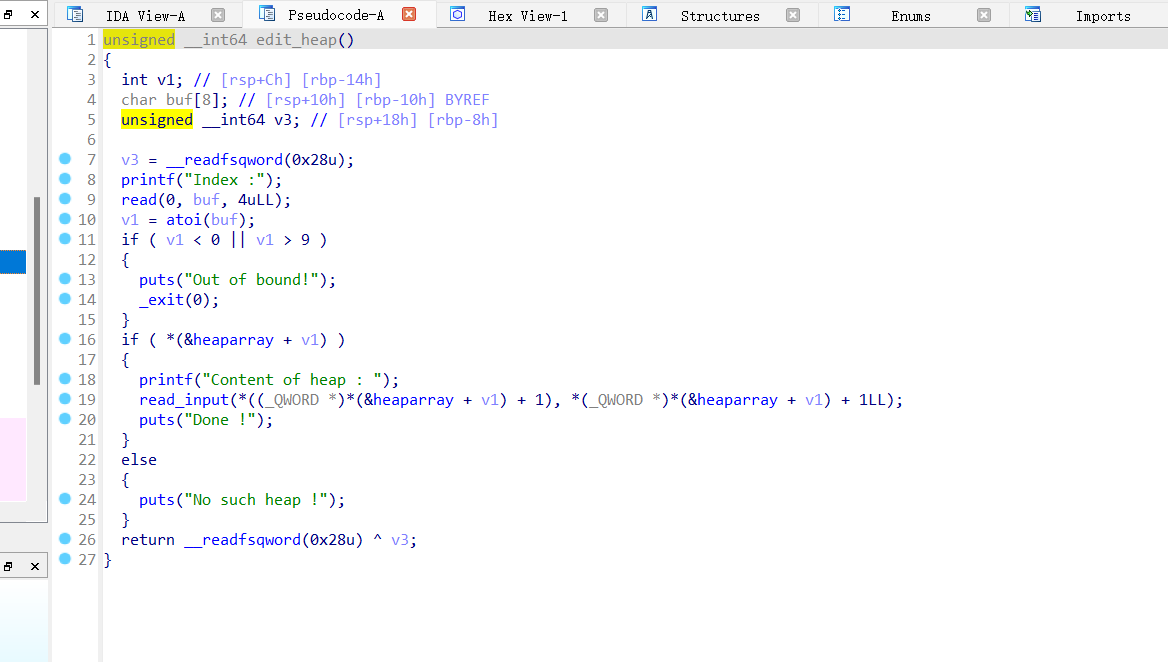Toggle breakpoint dot on line 9
Screen dimensions: 1168x662
[x=65, y=199]
